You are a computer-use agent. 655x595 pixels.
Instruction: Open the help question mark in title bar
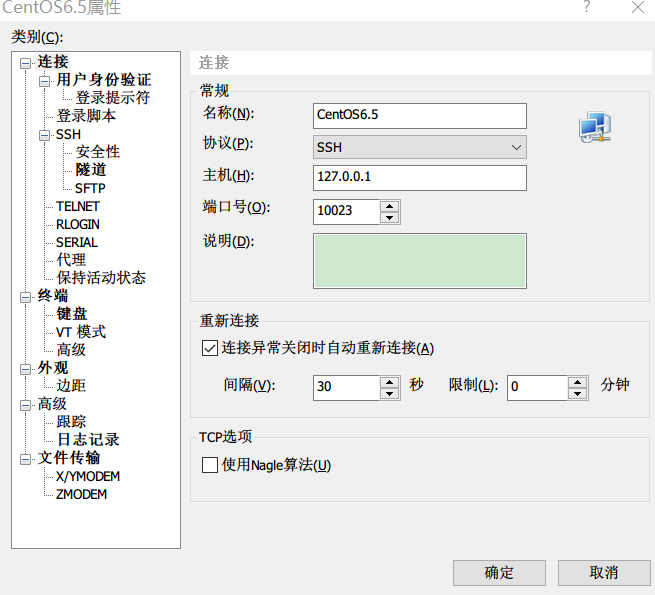tap(587, 7)
